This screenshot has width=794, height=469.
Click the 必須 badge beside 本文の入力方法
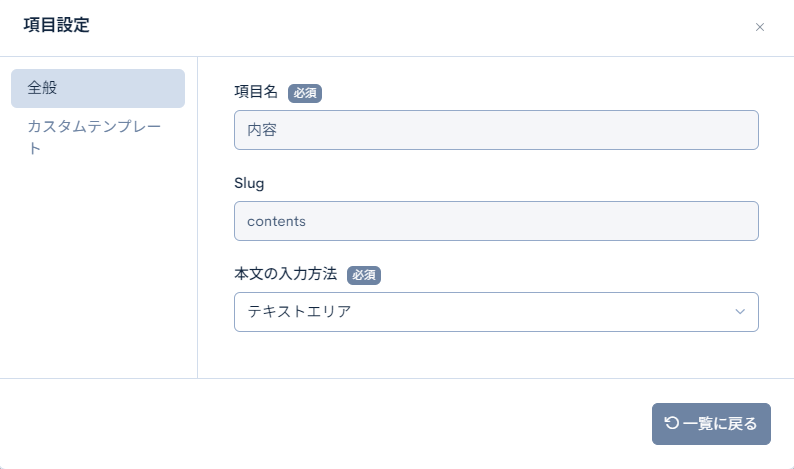tap(364, 274)
